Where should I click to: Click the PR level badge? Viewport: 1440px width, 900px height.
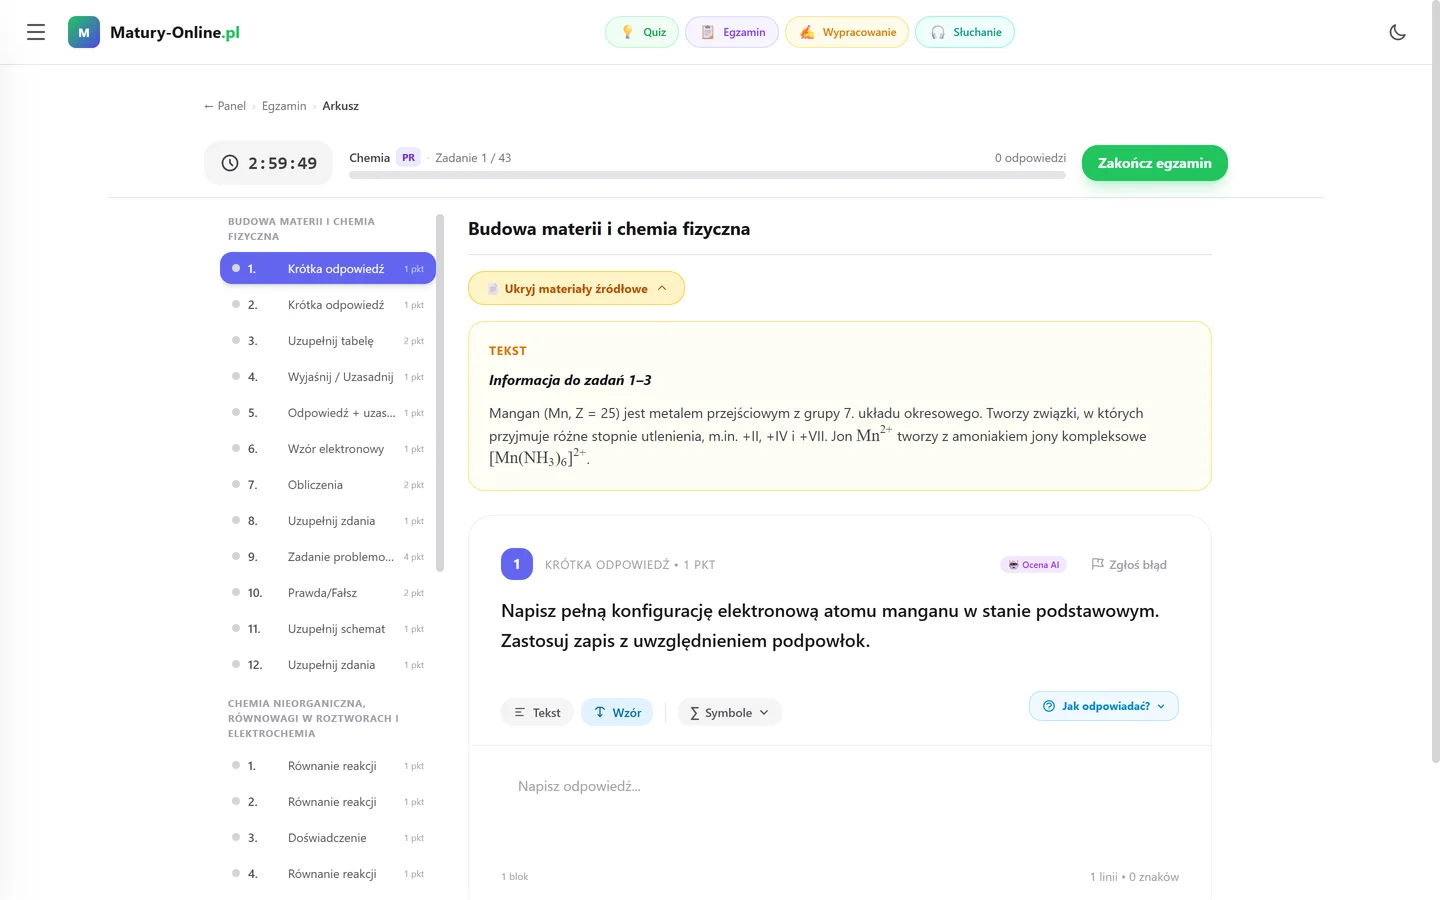tap(409, 158)
